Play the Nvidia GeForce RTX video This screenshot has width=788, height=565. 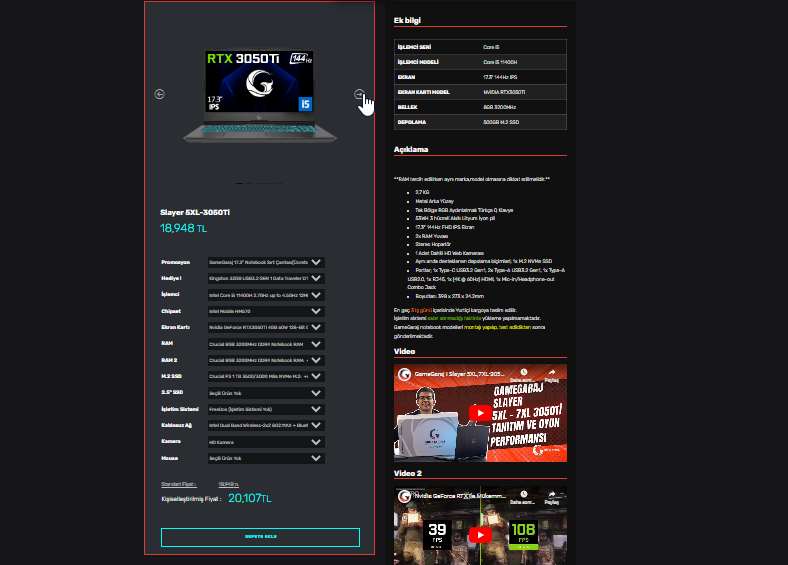(x=480, y=535)
